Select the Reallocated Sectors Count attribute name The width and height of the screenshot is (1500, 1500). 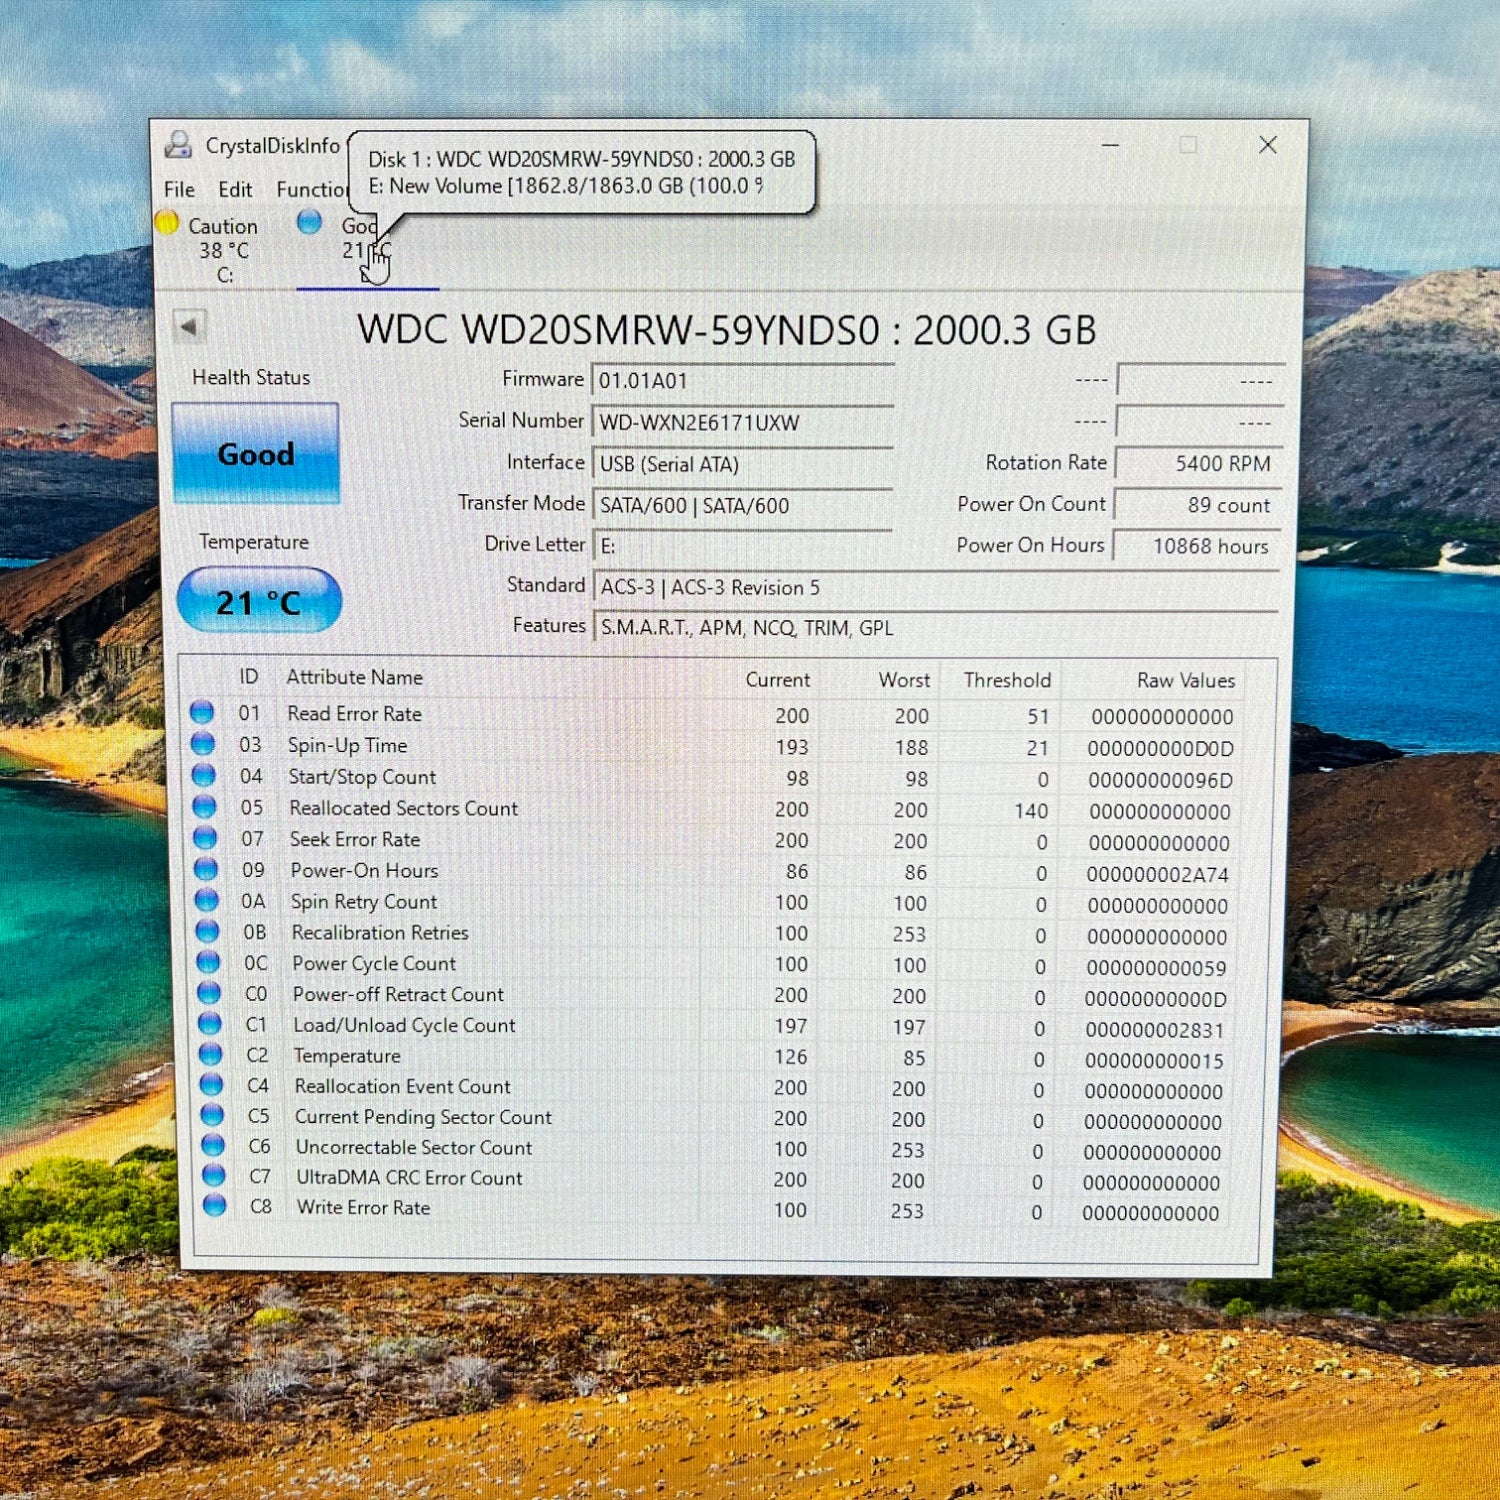coord(404,808)
